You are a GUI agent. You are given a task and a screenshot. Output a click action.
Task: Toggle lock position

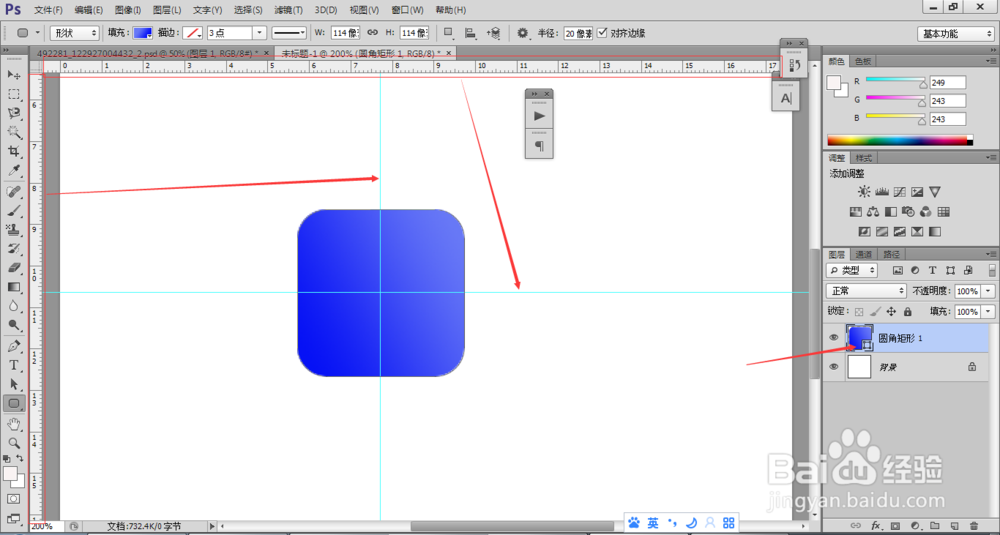click(x=892, y=312)
